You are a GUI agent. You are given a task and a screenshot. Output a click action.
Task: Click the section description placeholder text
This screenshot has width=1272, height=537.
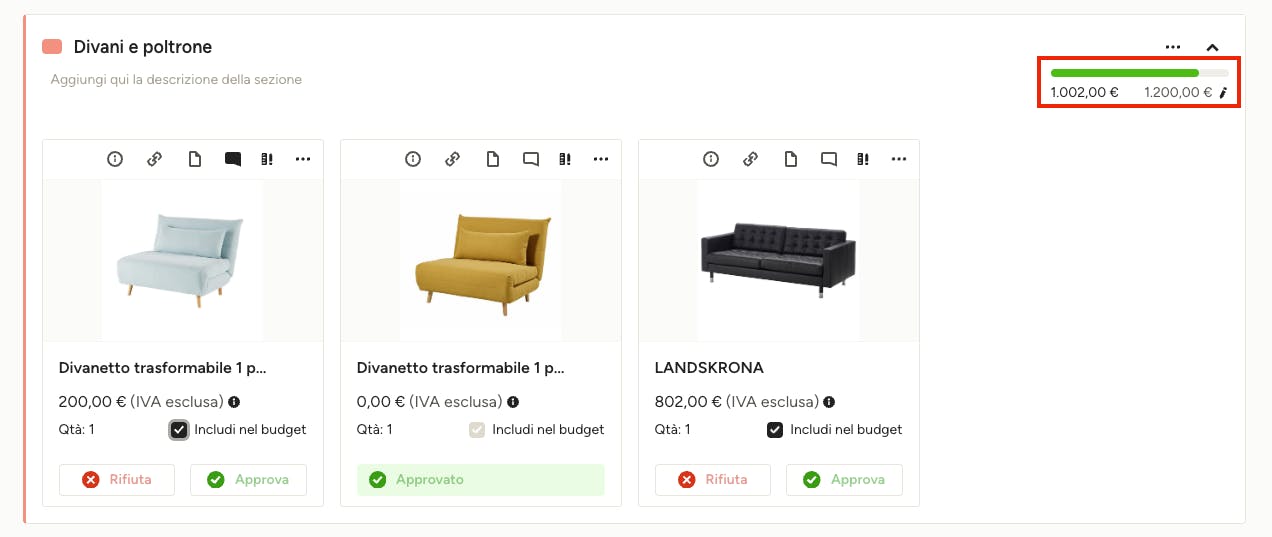[x=176, y=79]
